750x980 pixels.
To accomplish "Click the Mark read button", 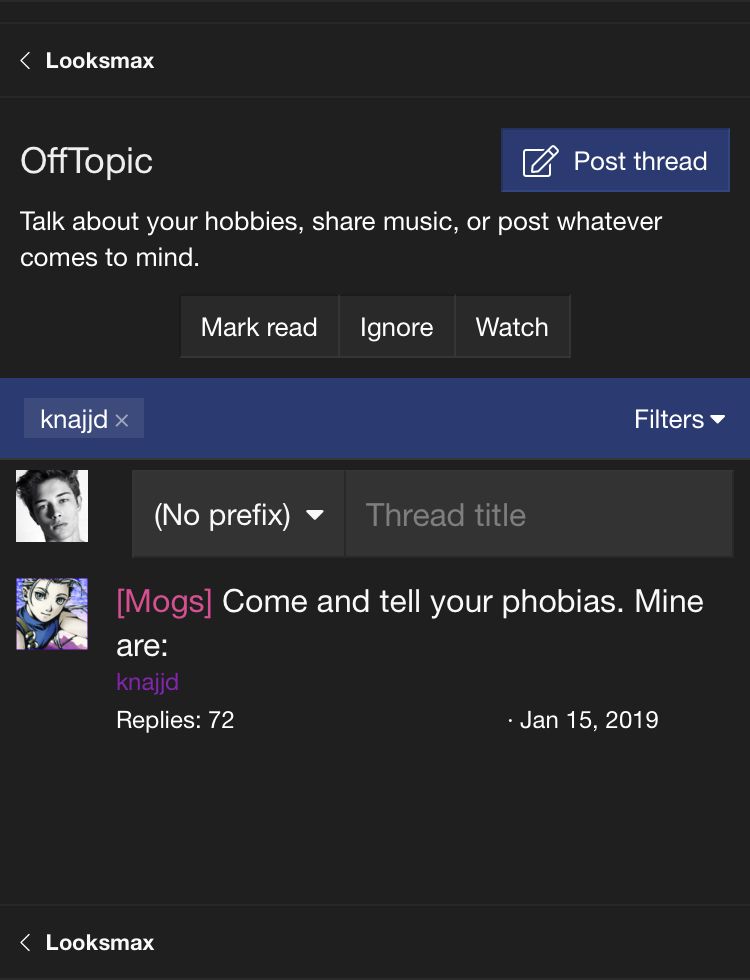I will coord(259,327).
